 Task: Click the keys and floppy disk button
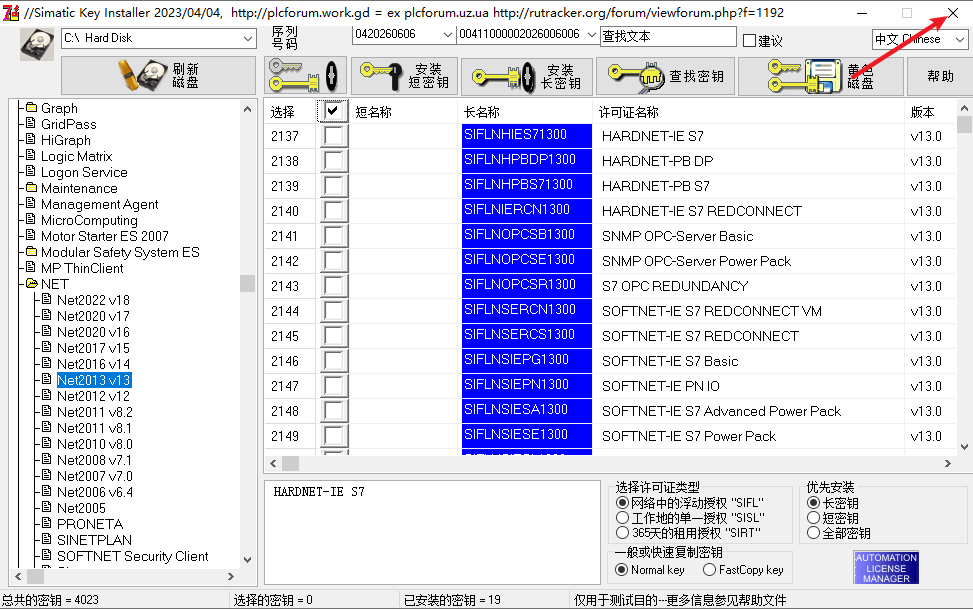(x=820, y=76)
